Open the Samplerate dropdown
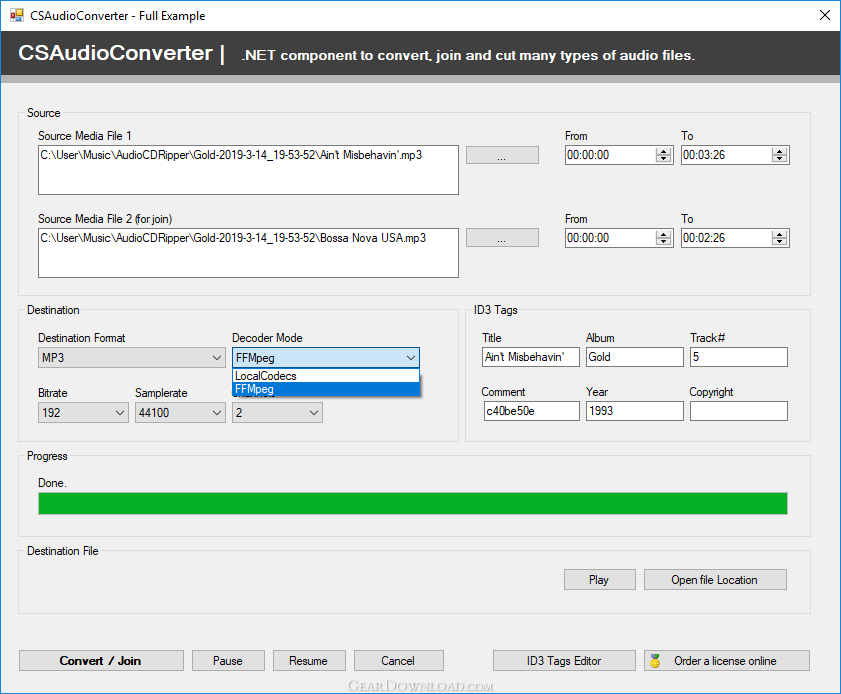The width and height of the screenshot is (841, 694). tap(217, 412)
